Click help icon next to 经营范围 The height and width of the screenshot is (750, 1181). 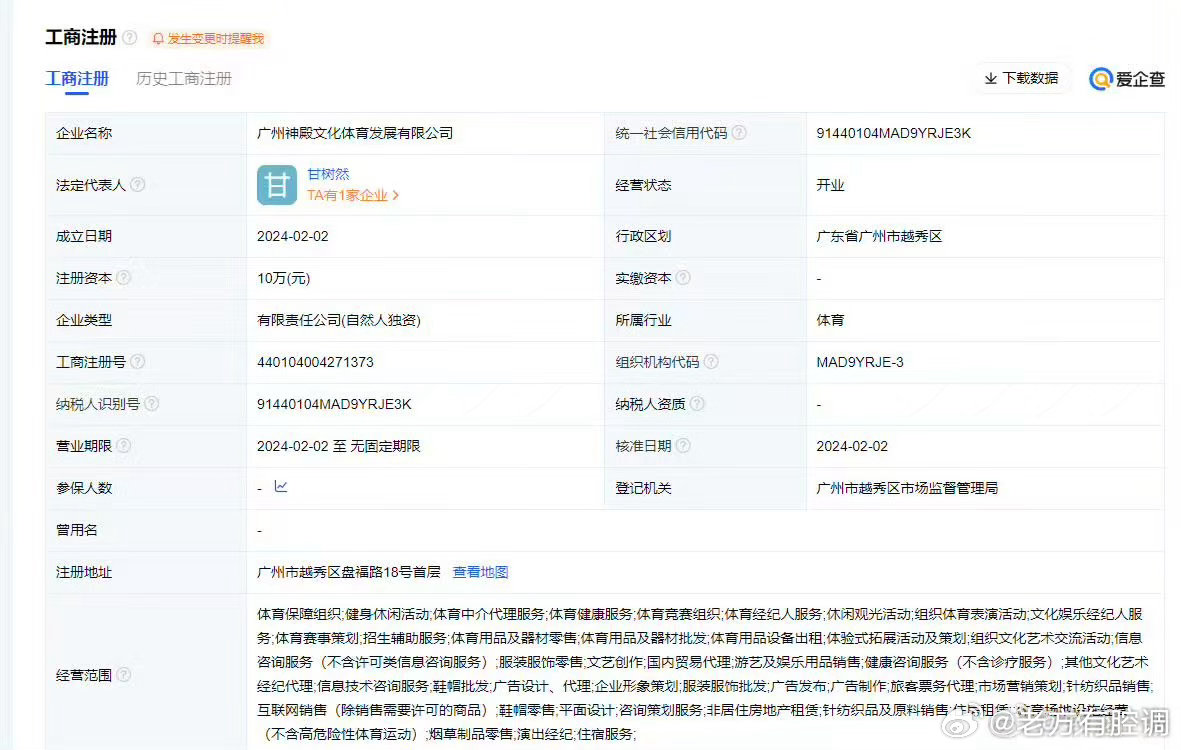coord(124,675)
